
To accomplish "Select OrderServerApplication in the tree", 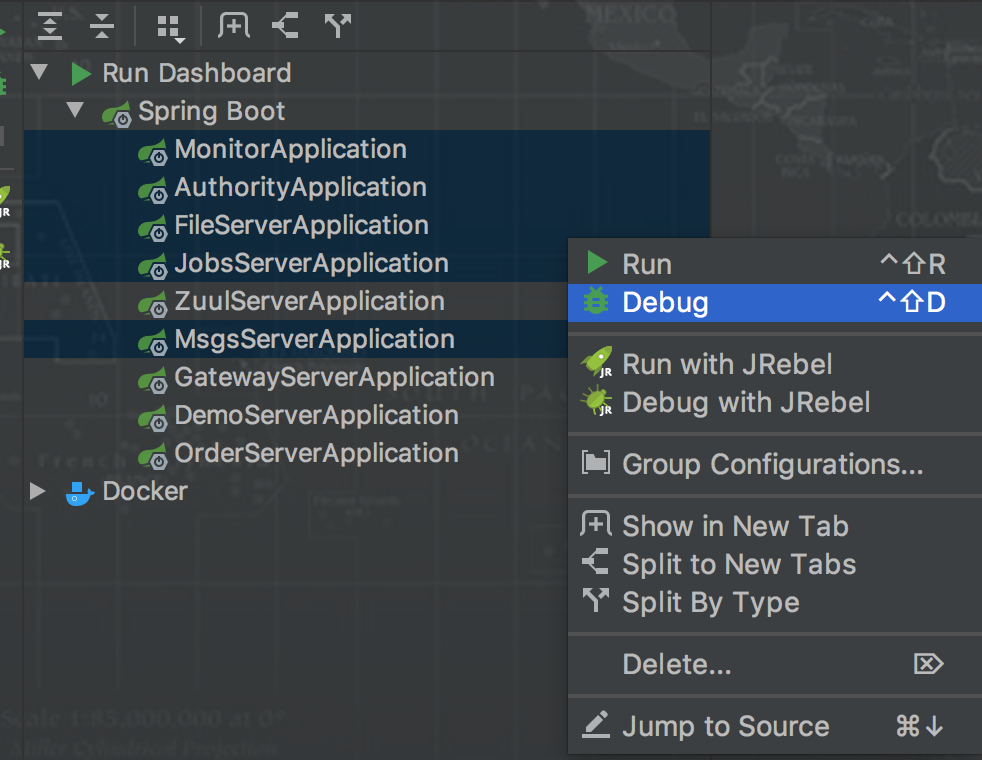I will click(316, 453).
